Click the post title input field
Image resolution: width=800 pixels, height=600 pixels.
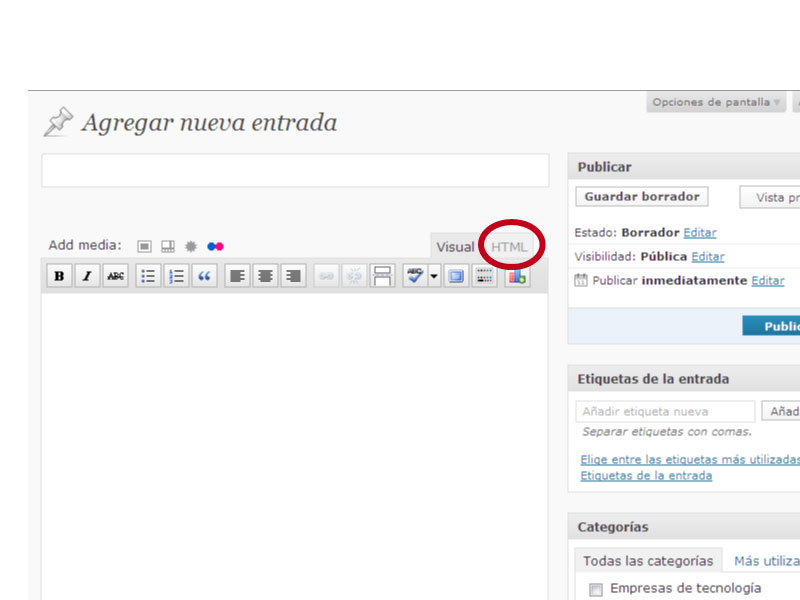tap(295, 170)
